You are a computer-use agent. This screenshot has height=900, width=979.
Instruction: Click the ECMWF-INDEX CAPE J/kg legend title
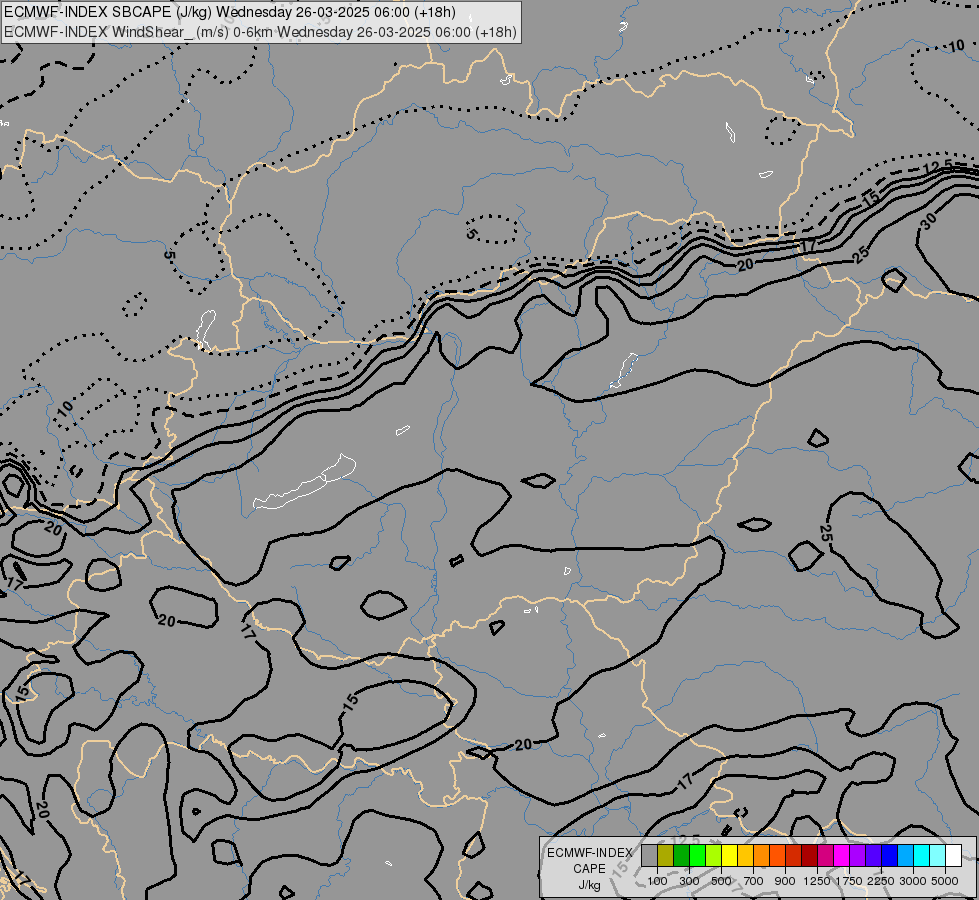pyautogui.click(x=589, y=869)
